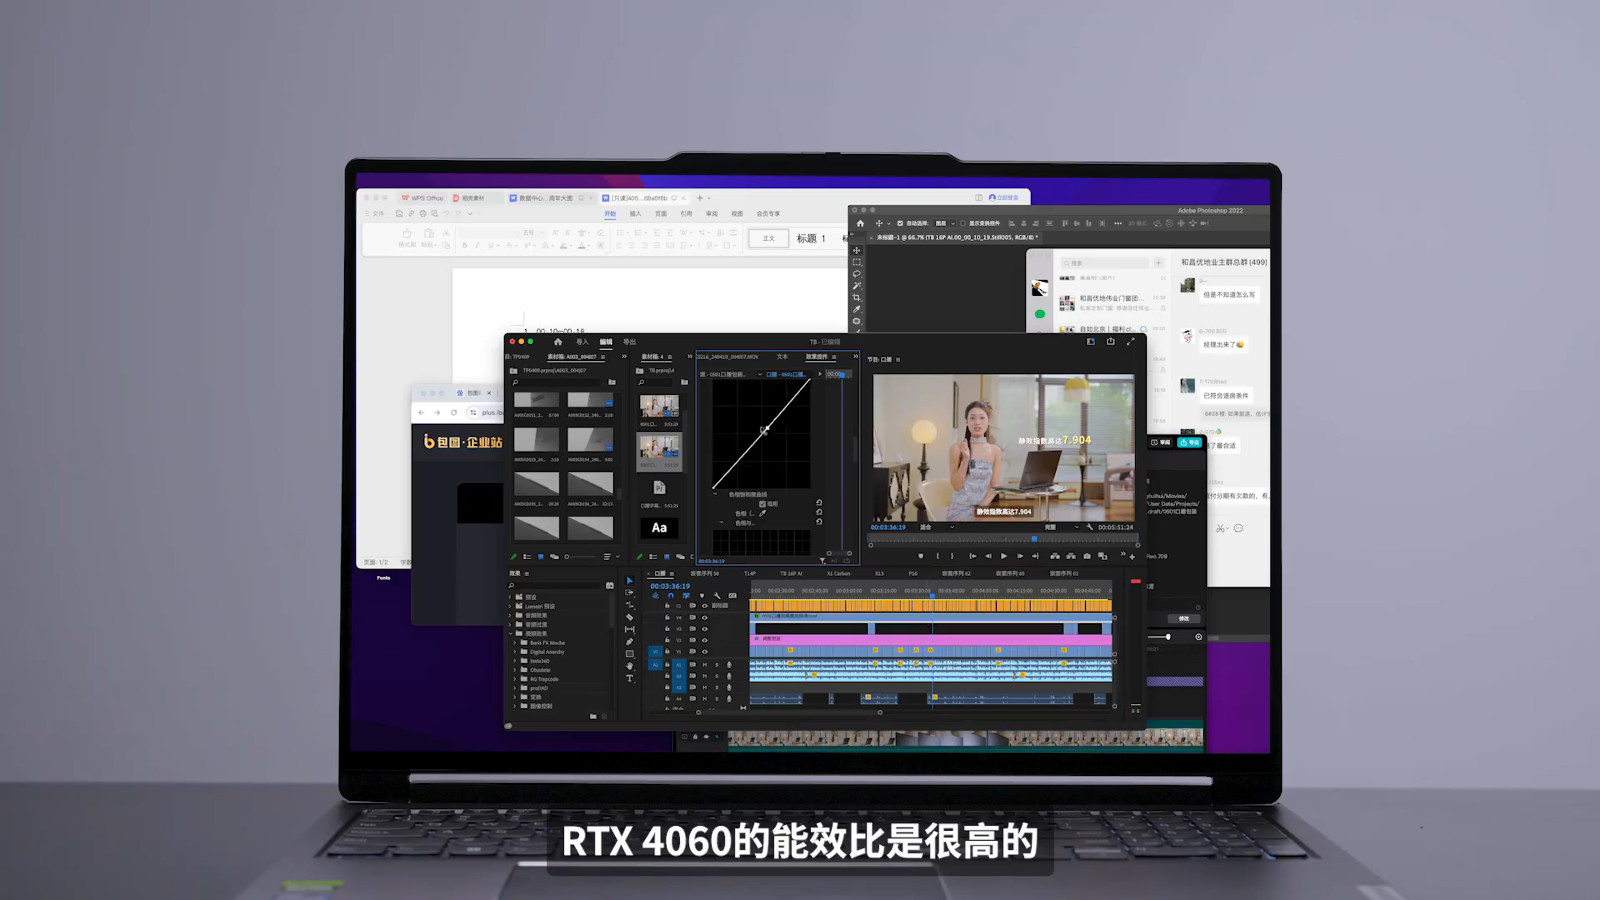The height and width of the screenshot is (900, 1600).
Task: Select Photoshop Move tool
Action: pyautogui.click(x=856, y=250)
